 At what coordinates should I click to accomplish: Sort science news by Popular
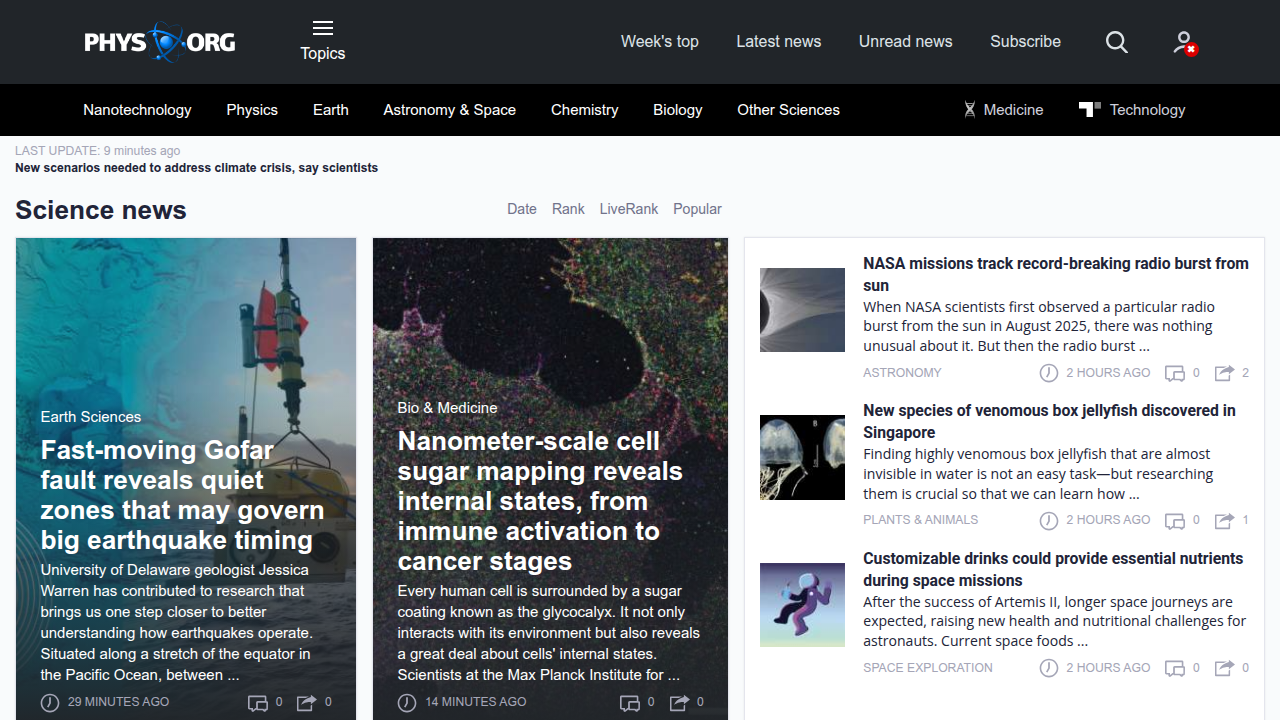697,209
